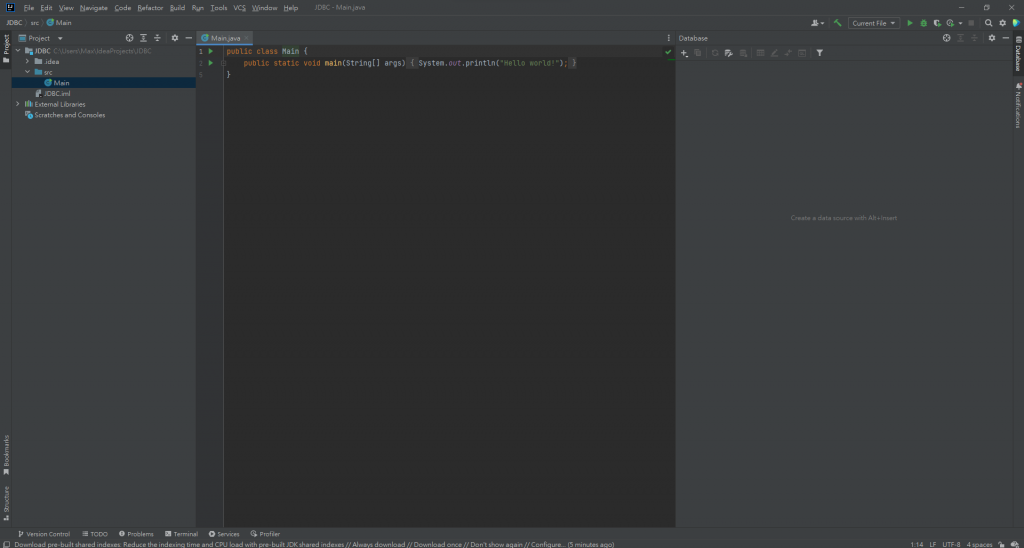This screenshot has height=548, width=1024.
Task: Open the Services tool window
Action: tap(224, 534)
